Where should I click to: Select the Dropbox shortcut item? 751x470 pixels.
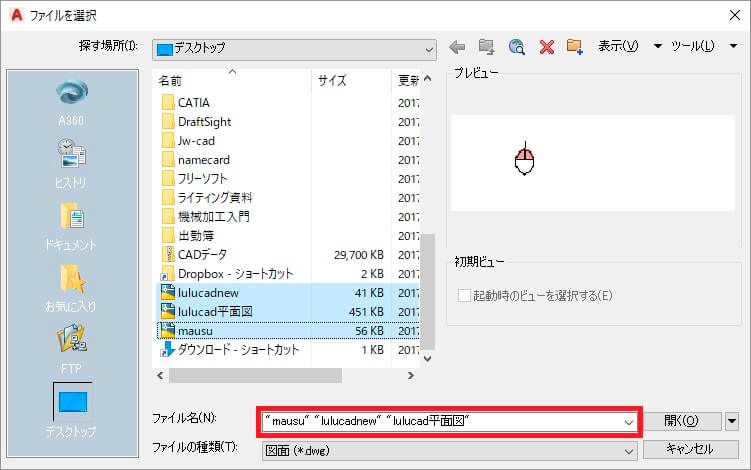[x=227, y=274]
